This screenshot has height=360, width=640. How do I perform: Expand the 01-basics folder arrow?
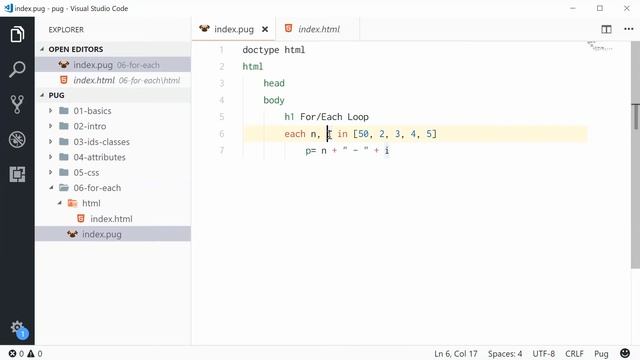(51, 111)
